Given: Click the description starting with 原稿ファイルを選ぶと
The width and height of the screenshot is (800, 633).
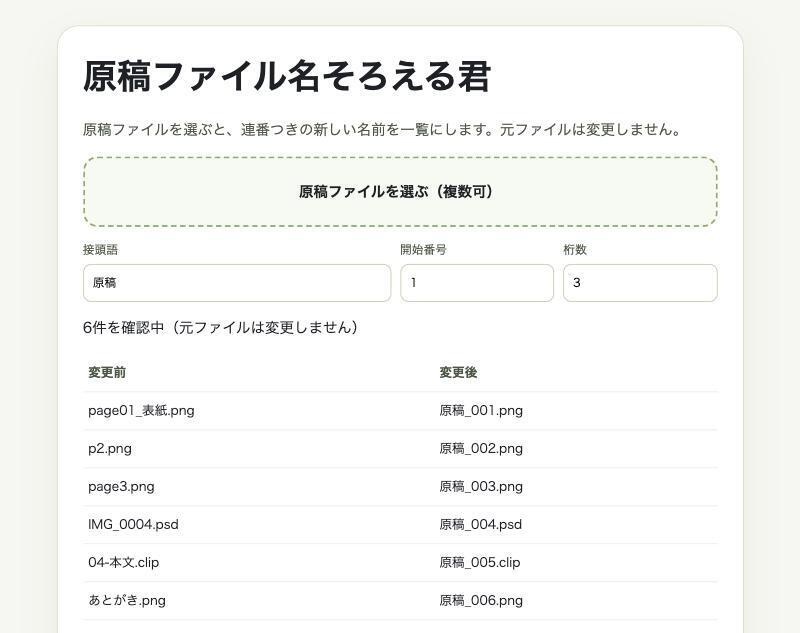Looking at the screenshot, I should click(x=382, y=130).
